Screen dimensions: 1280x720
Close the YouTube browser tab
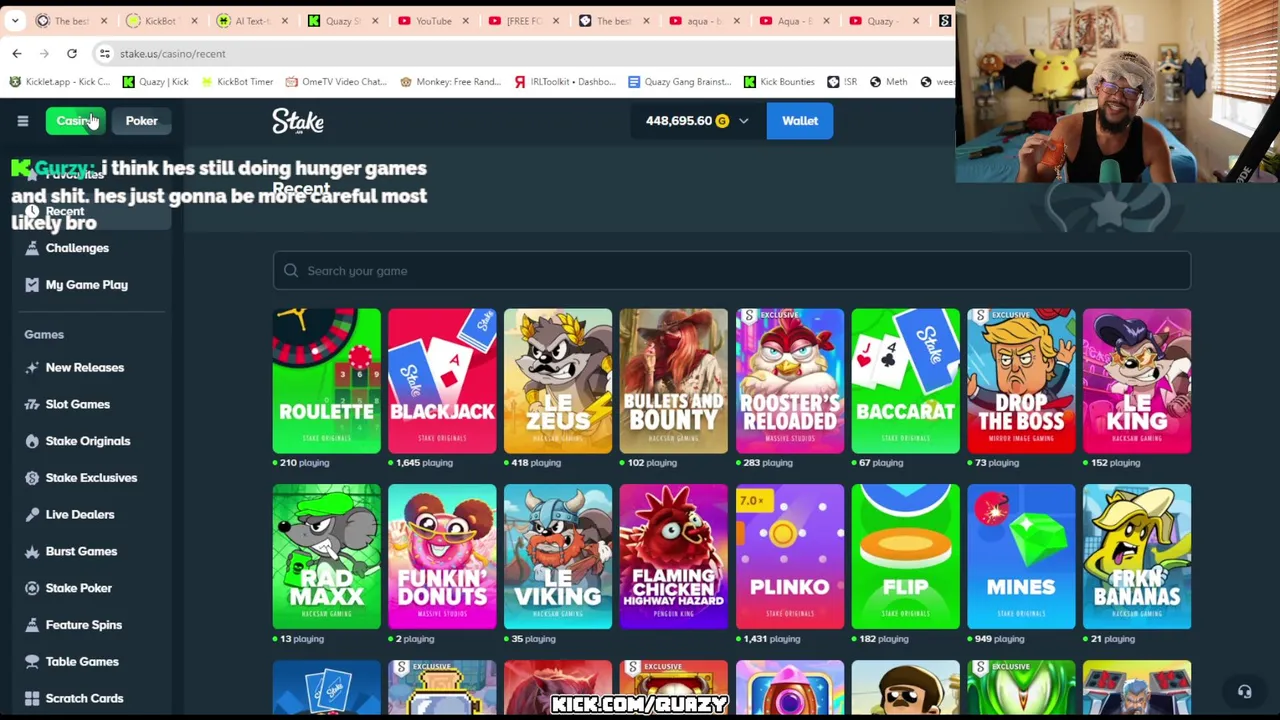[465, 20]
